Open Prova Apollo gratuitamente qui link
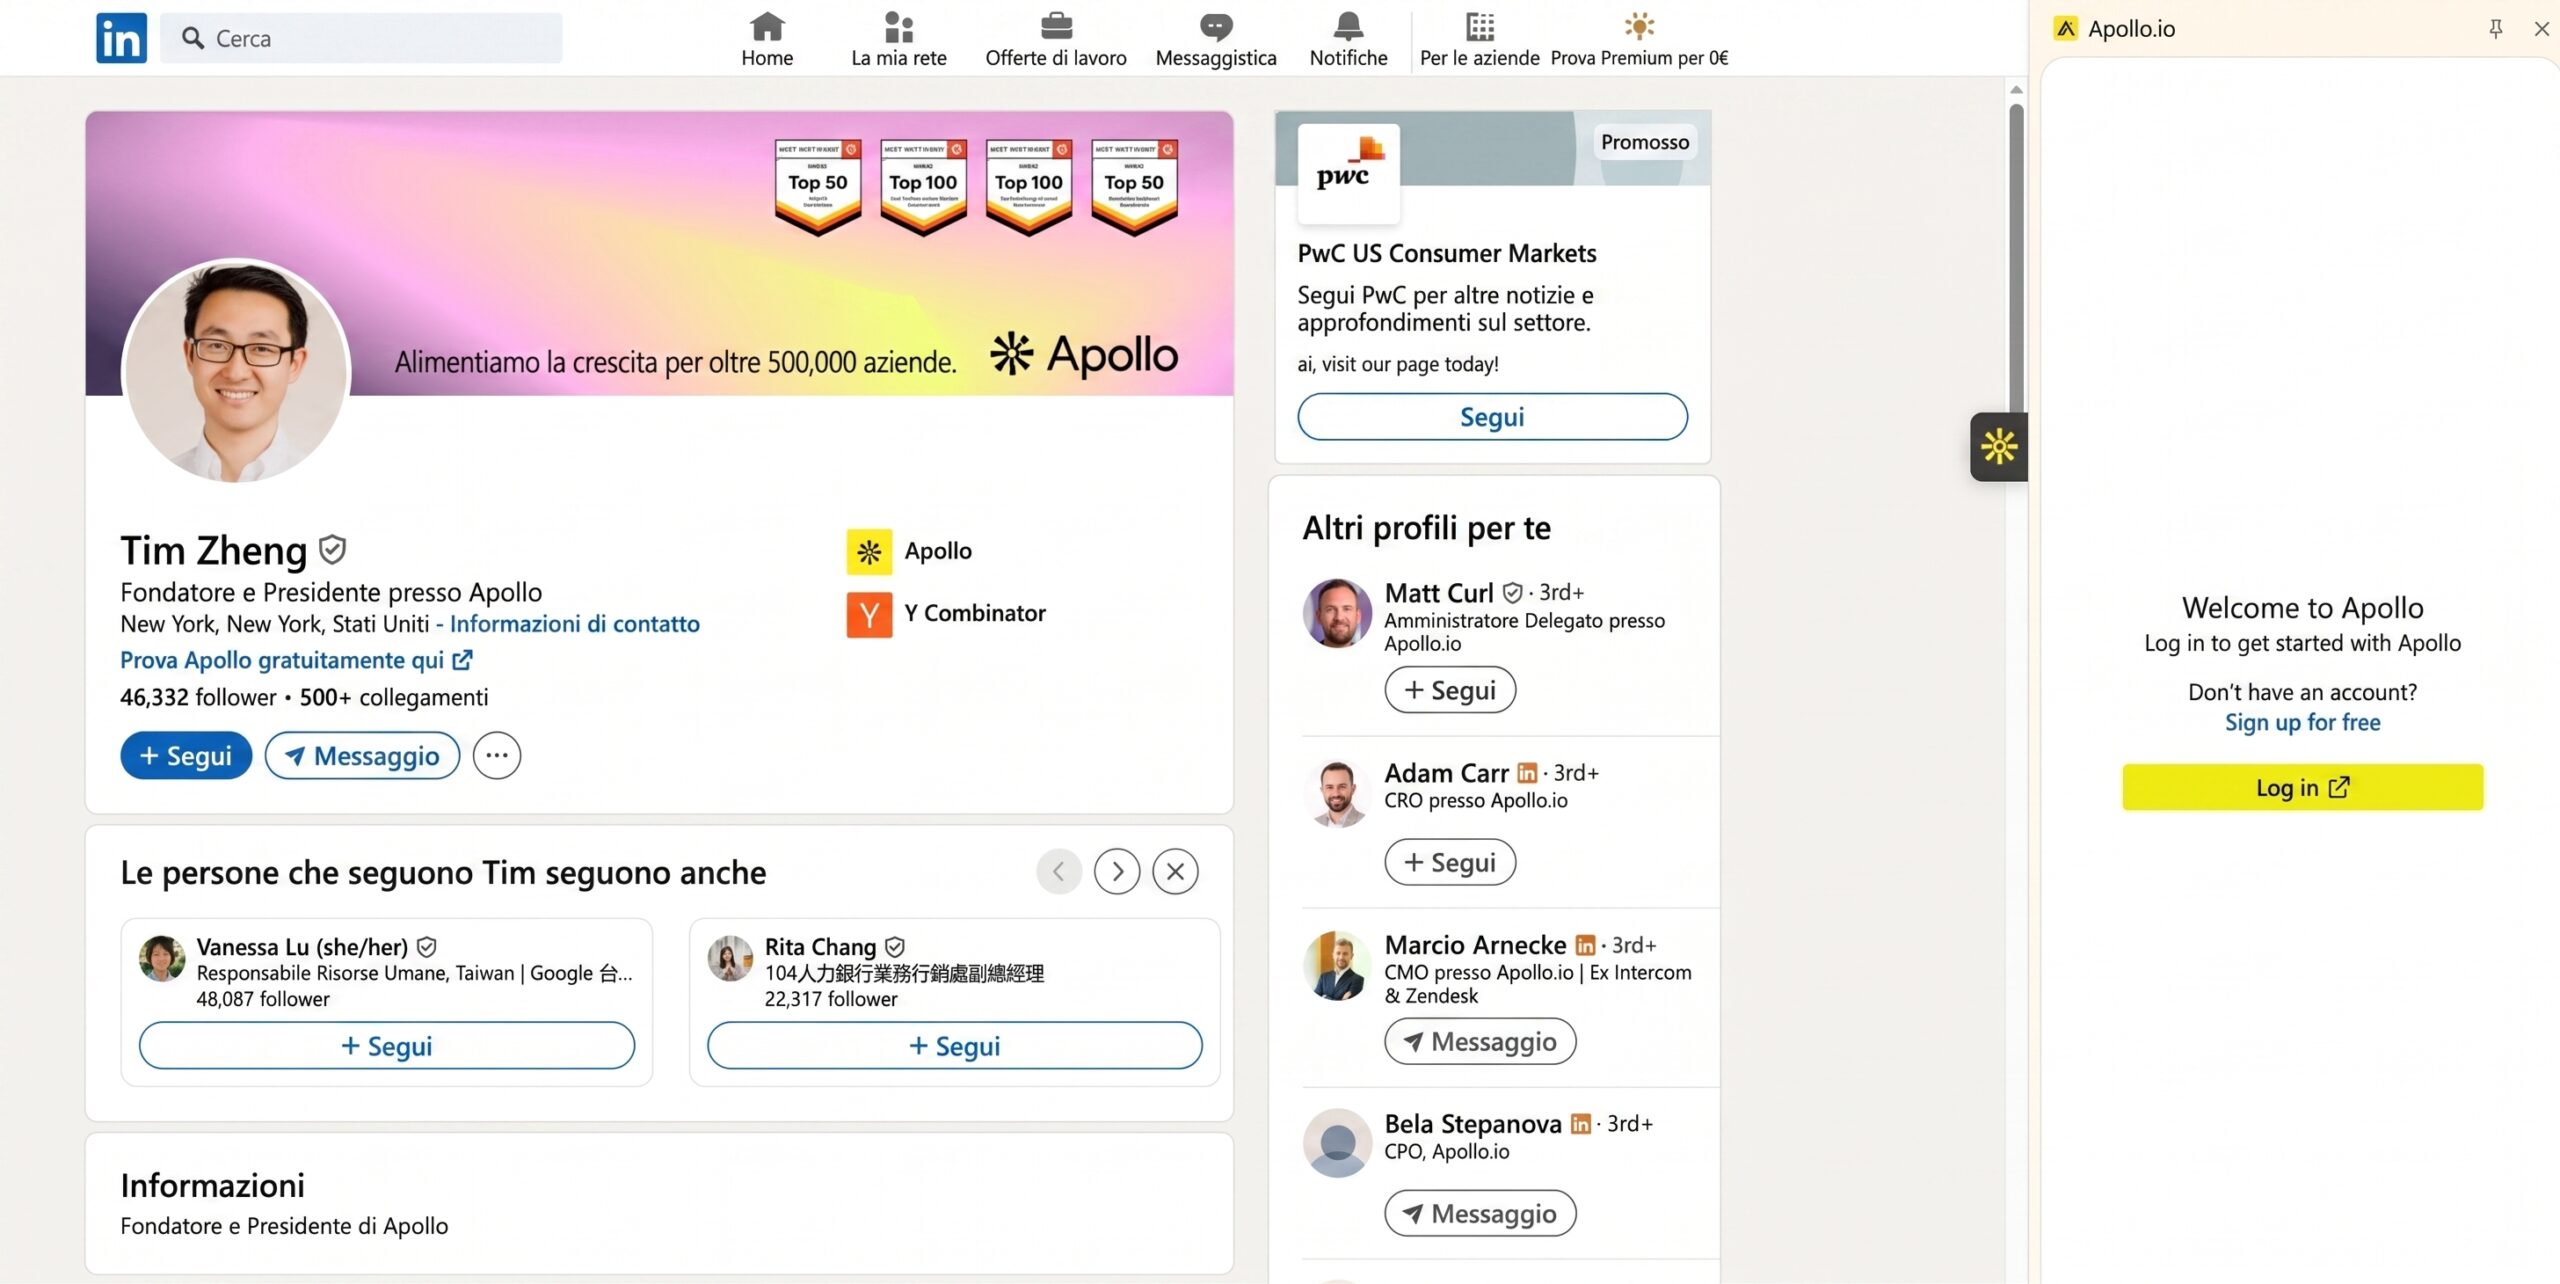This screenshot has width=2560, height=1284. pos(296,660)
